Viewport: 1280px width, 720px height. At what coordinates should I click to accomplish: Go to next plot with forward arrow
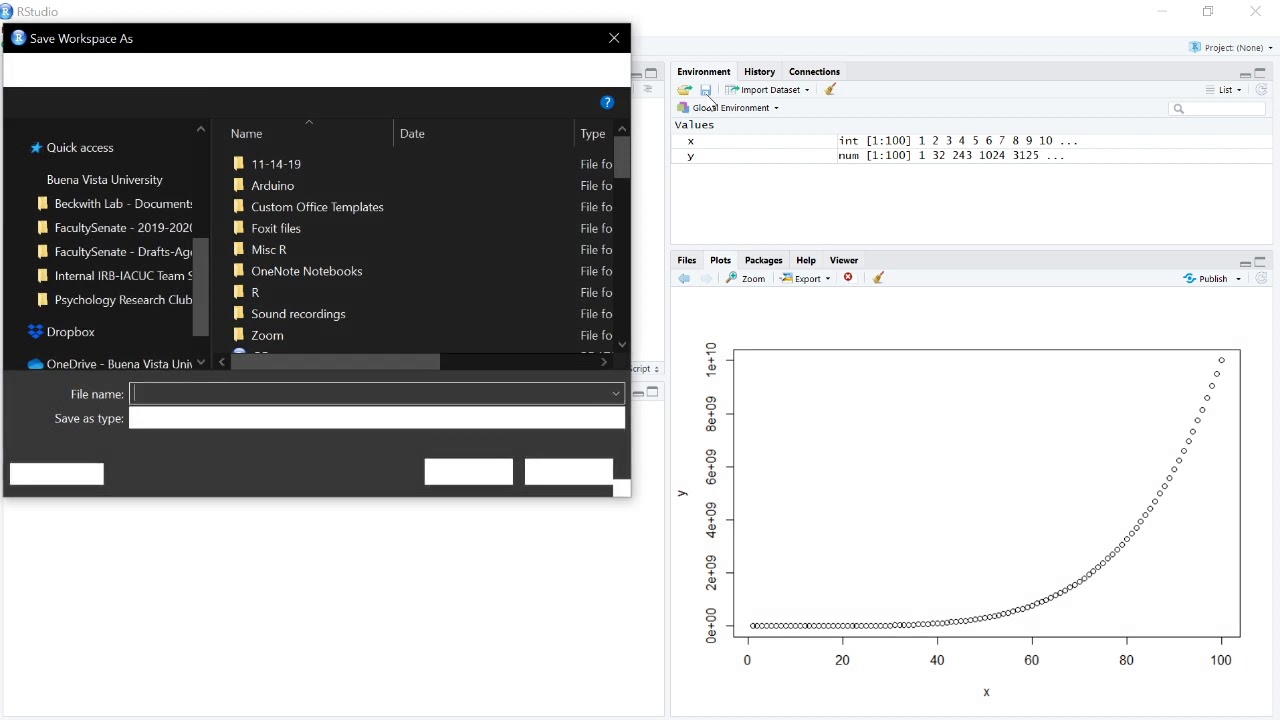pyautogui.click(x=706, y=279)
